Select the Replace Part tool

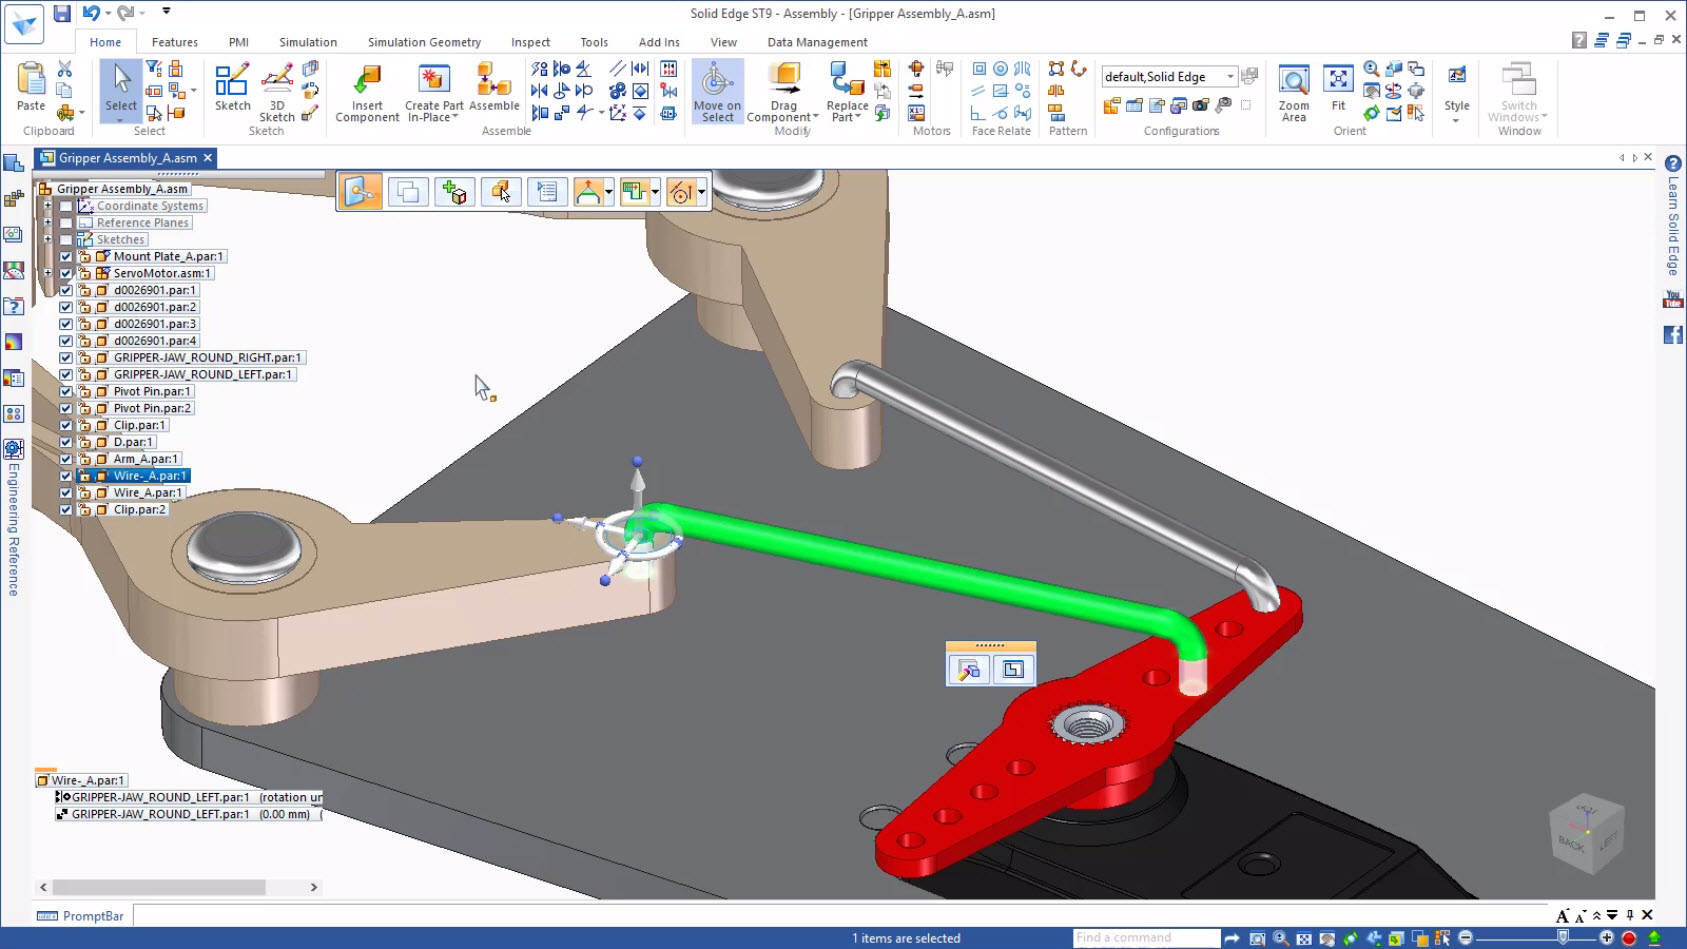(x=845, y=90)
